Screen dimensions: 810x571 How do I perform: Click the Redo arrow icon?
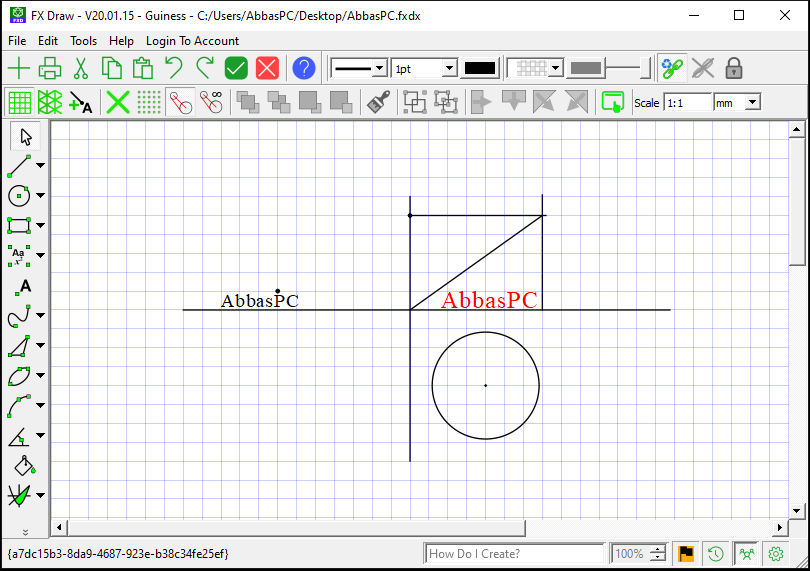point(205,68)
